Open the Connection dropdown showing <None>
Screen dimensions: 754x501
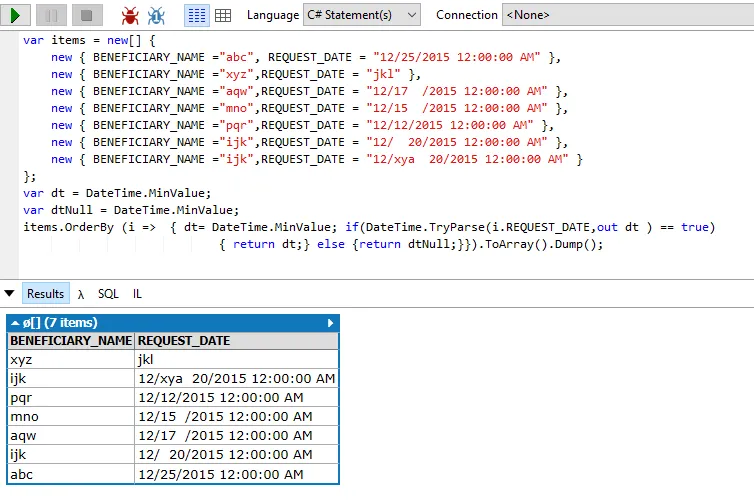click(628, 15)
